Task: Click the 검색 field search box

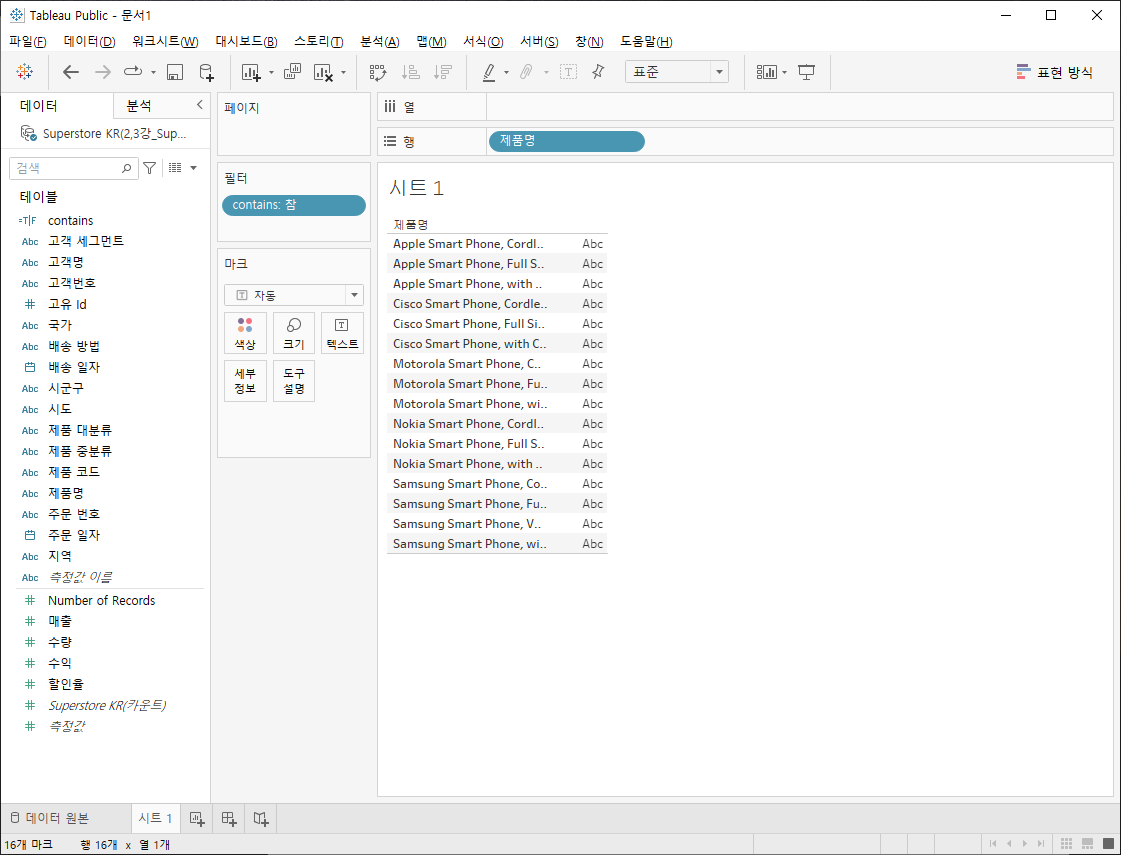Action: pyautogui.click(x=74, y=168)
